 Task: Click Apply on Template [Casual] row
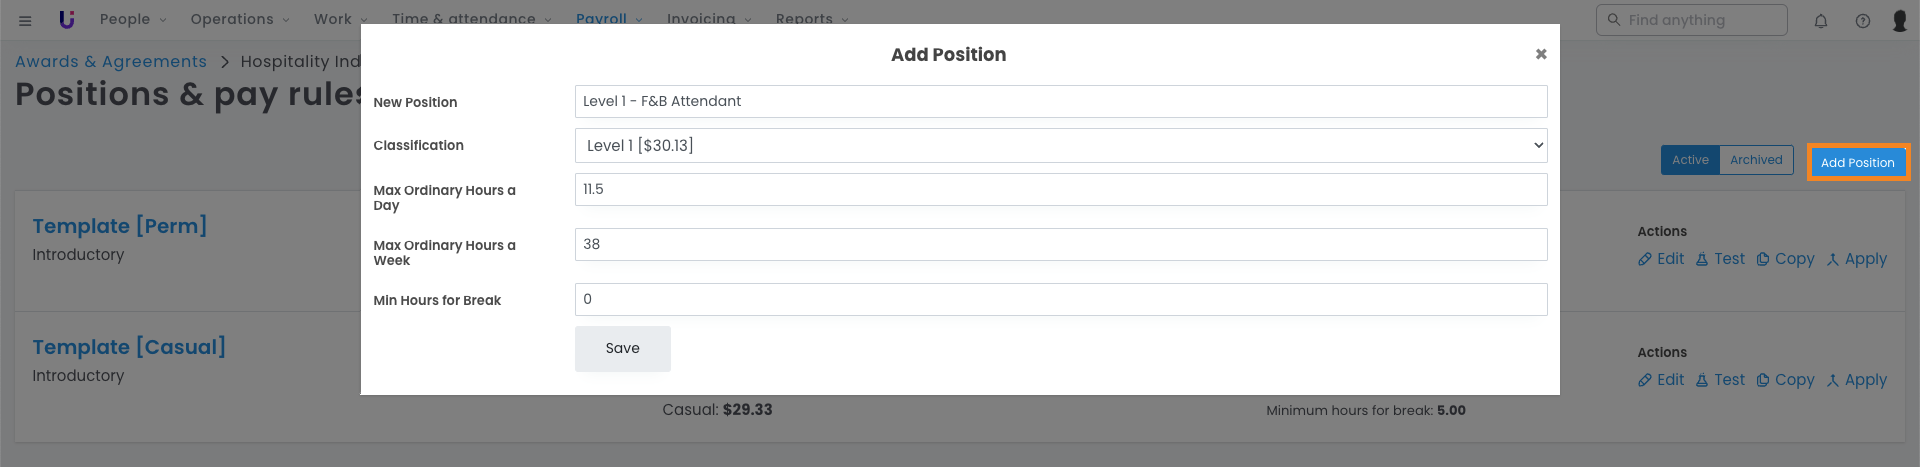point(1857,380)
